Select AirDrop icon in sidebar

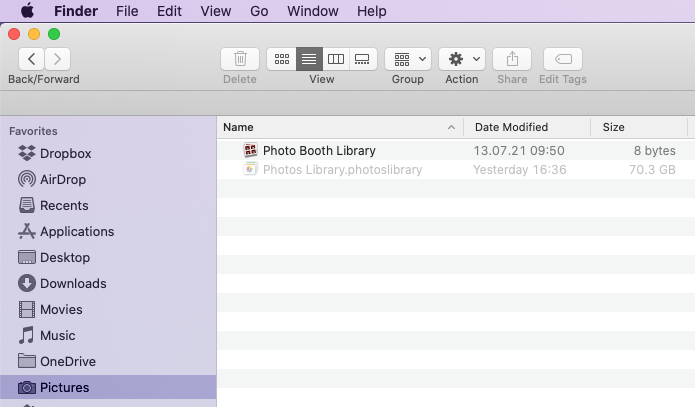click(27, 179)
